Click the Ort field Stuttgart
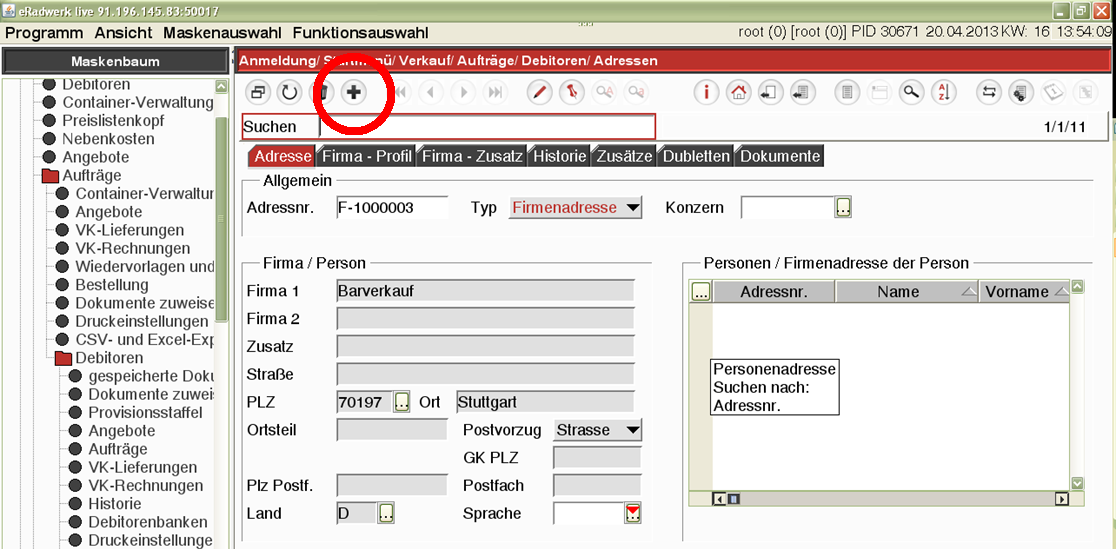 (x=544, y=402)
